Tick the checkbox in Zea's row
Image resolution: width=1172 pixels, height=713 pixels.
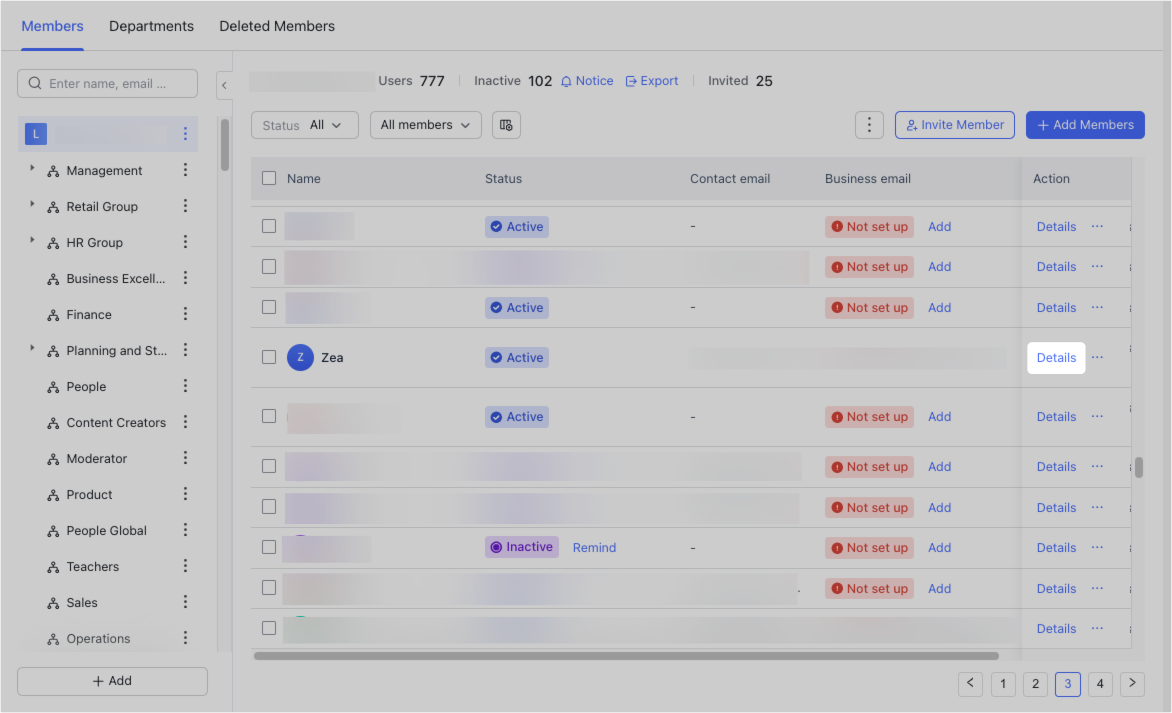[269, 357]
